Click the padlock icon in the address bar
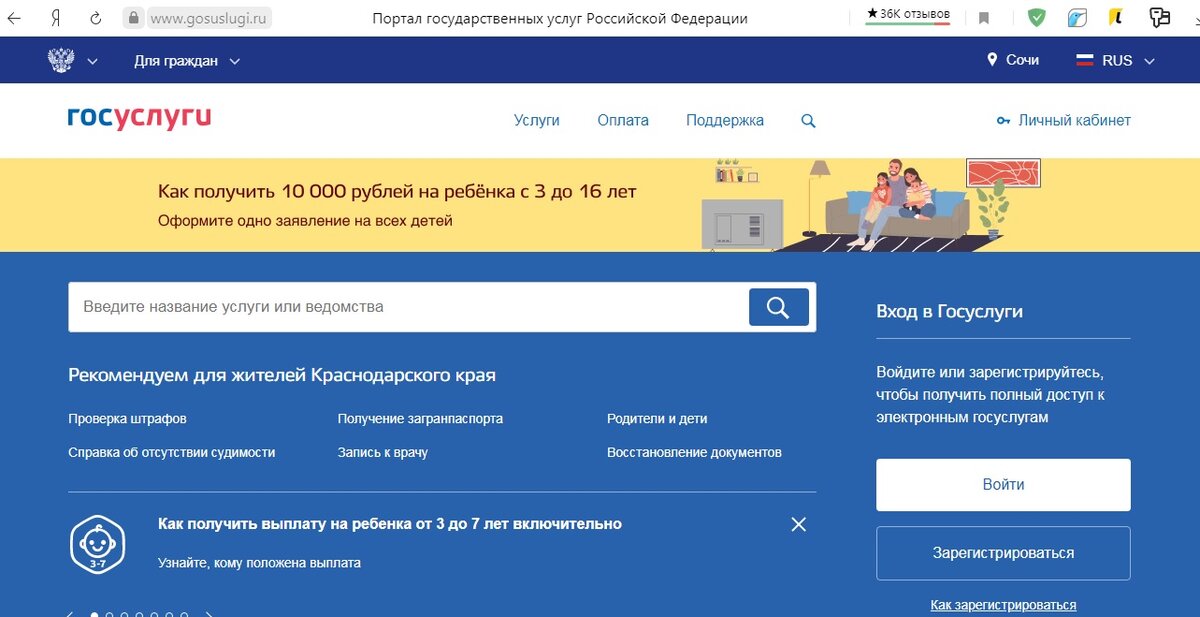 132,17
